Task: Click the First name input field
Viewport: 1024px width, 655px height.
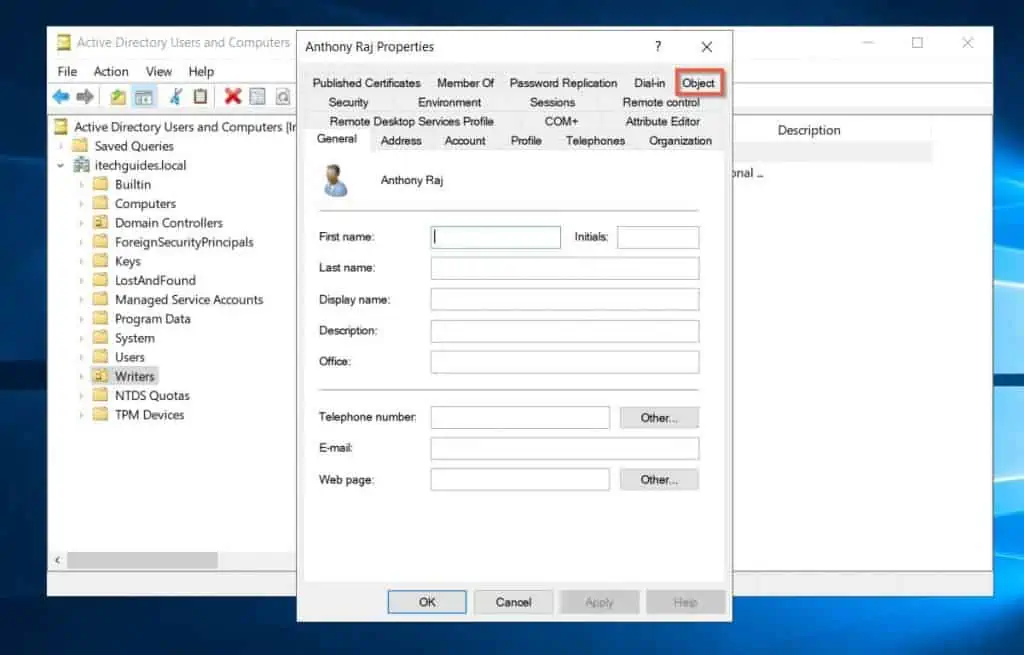Action: pyautogui.click(x=496, y=237)
